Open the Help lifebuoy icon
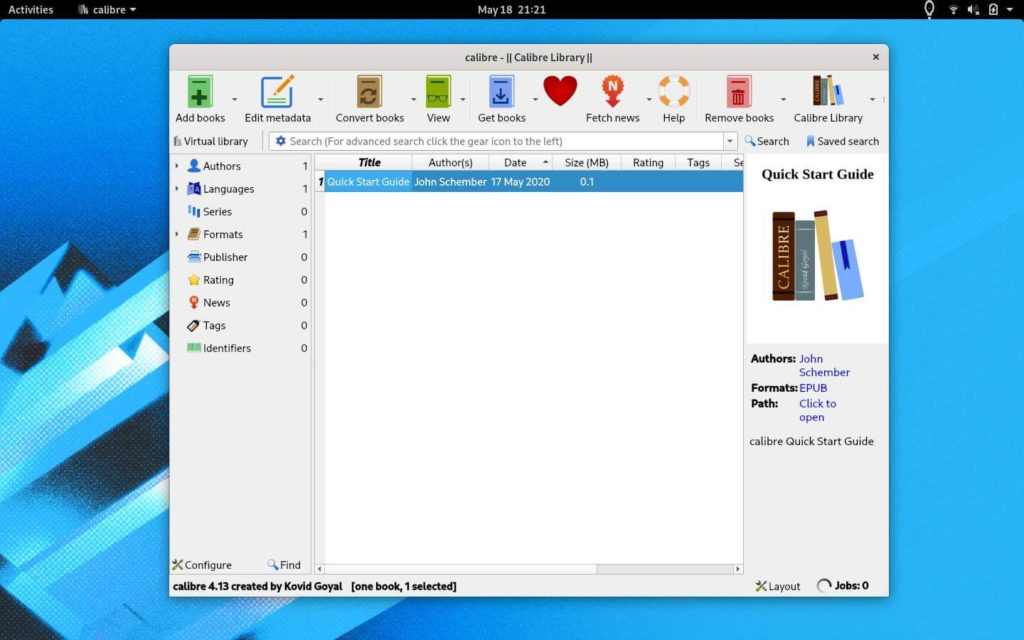 (674, 93)
